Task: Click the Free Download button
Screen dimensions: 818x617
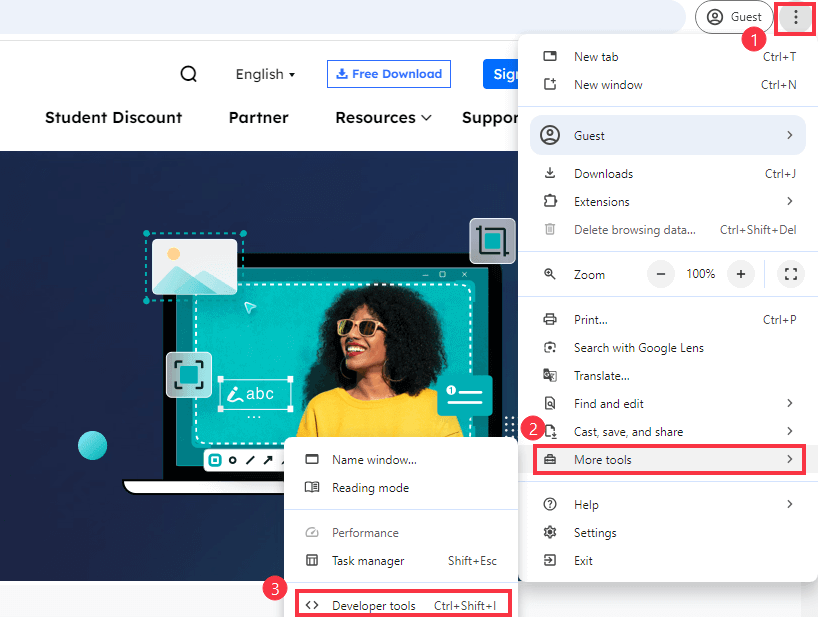Action: (x=388, y=73)
